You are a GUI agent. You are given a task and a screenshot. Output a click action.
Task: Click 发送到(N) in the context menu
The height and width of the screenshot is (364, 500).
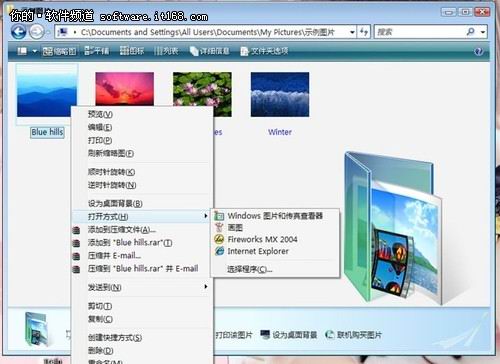pos(142,287)
